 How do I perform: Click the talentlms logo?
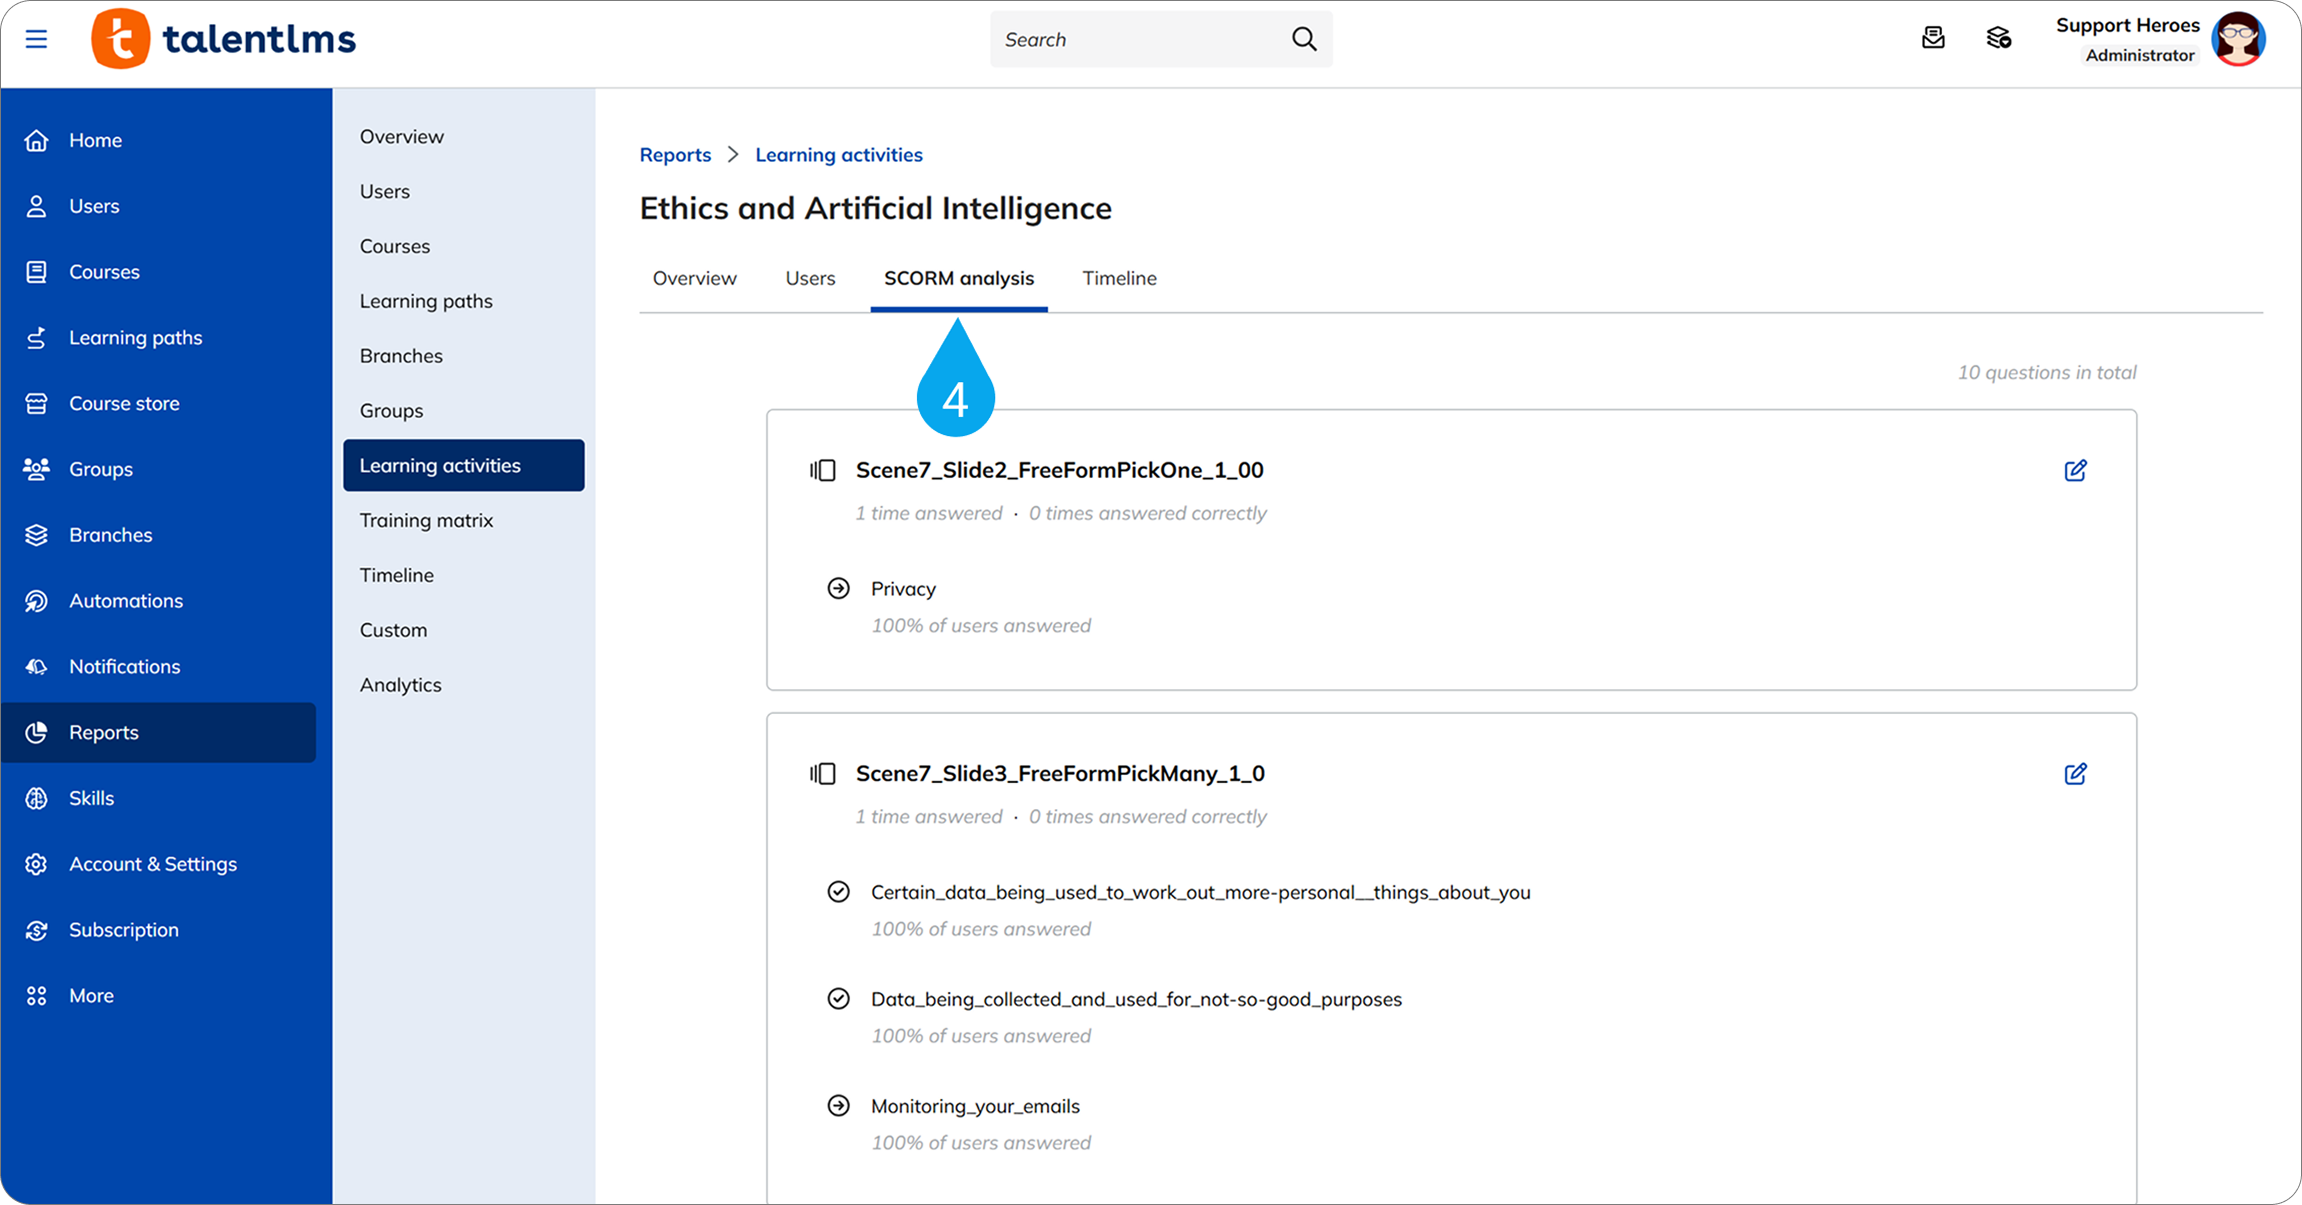(224, 39)
